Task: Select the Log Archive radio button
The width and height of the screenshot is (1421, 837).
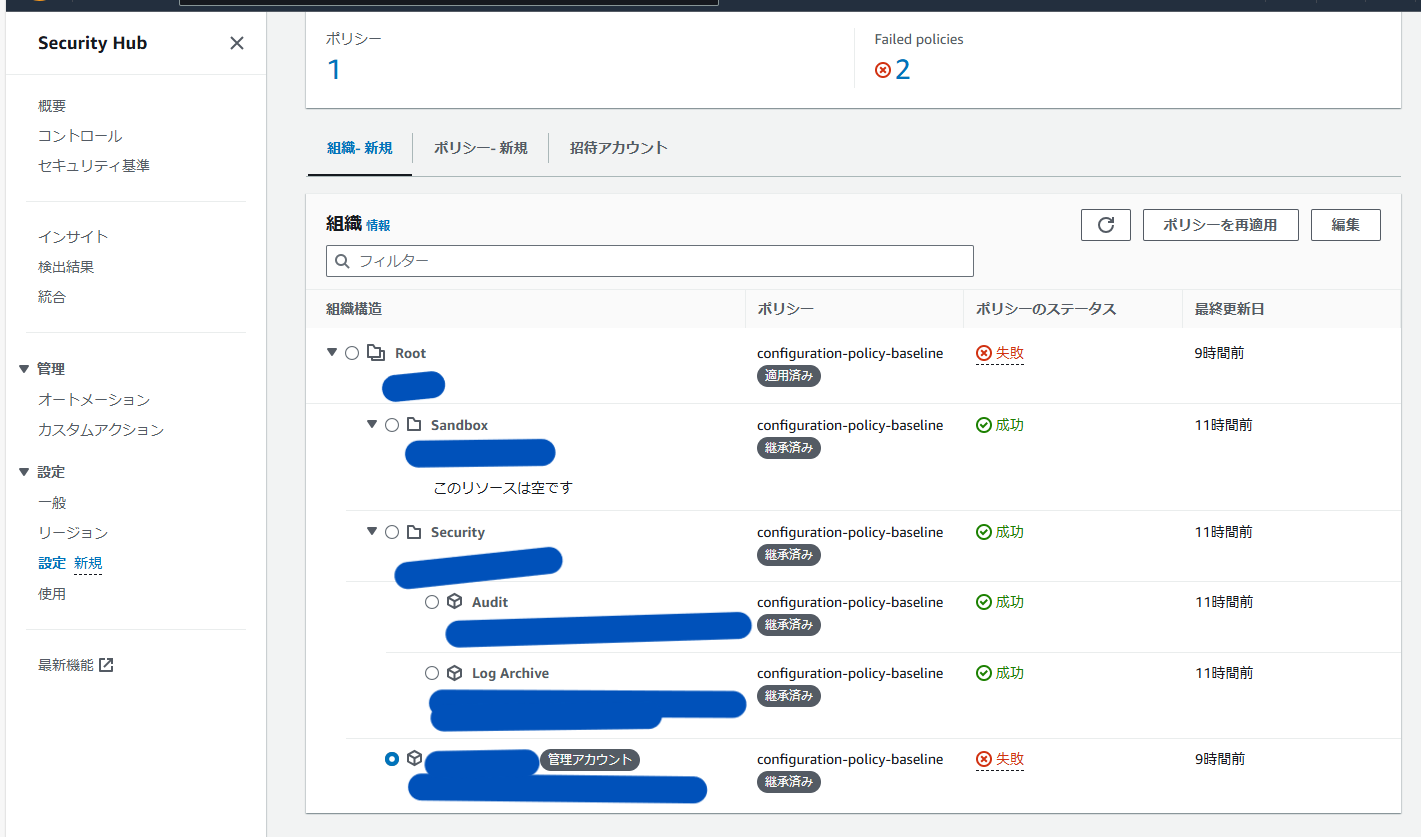Action: point(432,673)
